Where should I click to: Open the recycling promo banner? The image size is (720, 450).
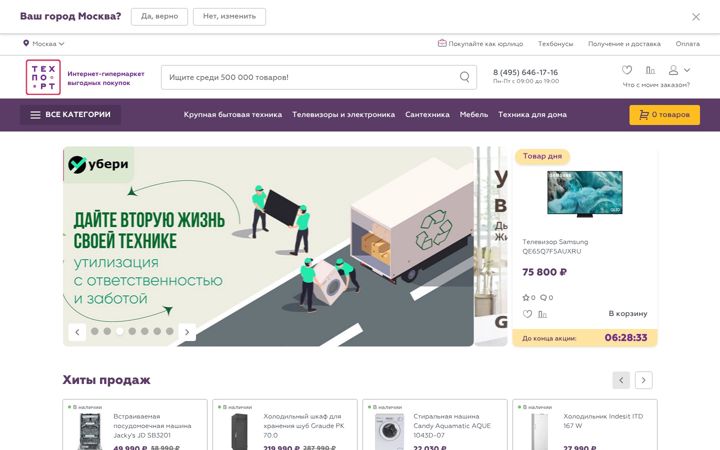coord(268,246)
